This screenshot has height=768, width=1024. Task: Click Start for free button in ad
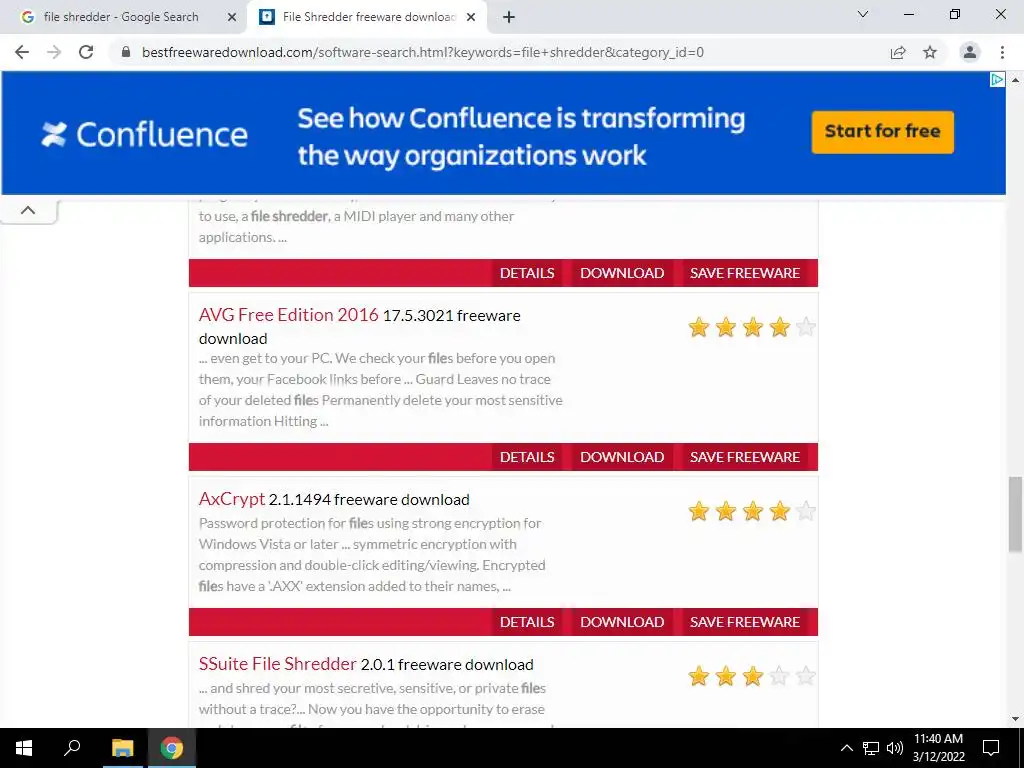[x=882, y=132]
